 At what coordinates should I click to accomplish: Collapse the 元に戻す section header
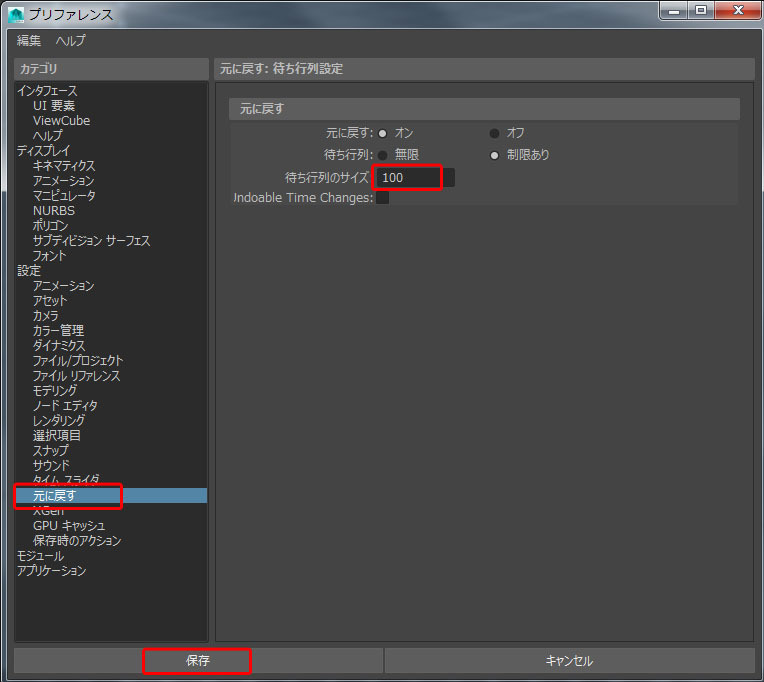(484, 109)
